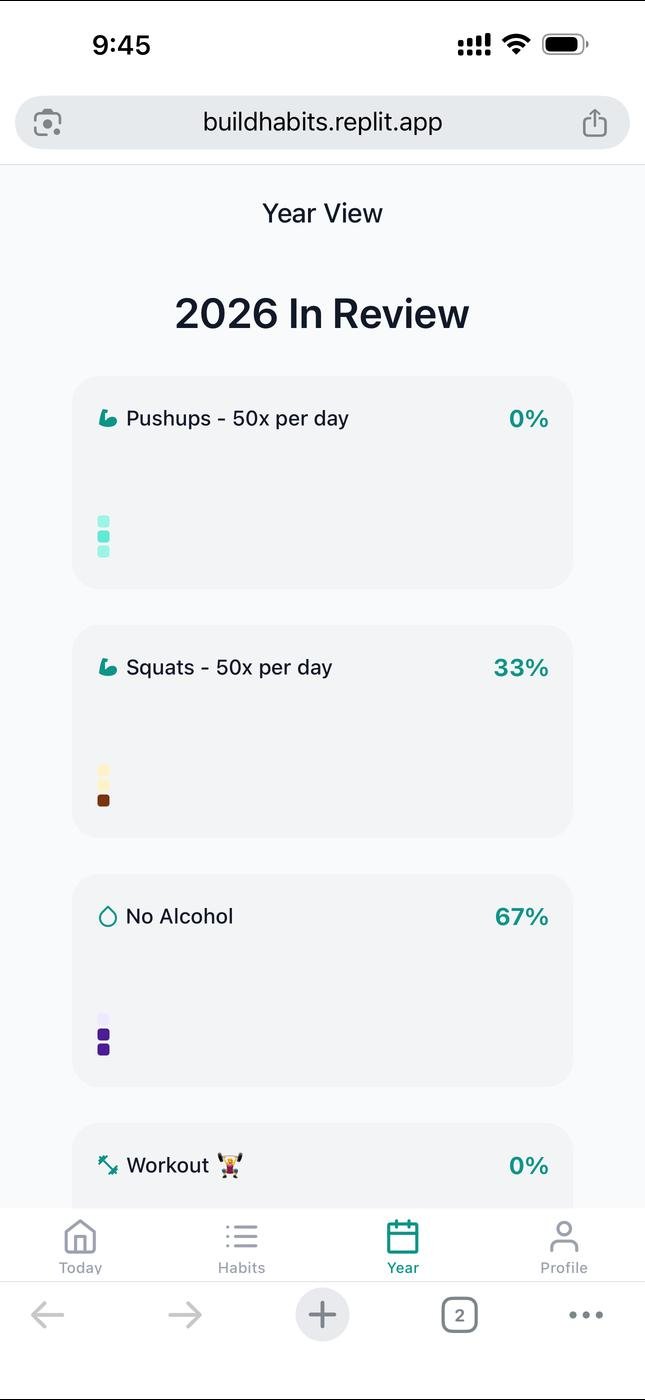Tap the camera scan icon in address bar
Viewport: 645px width, 1400px height.
coord(47,123)
